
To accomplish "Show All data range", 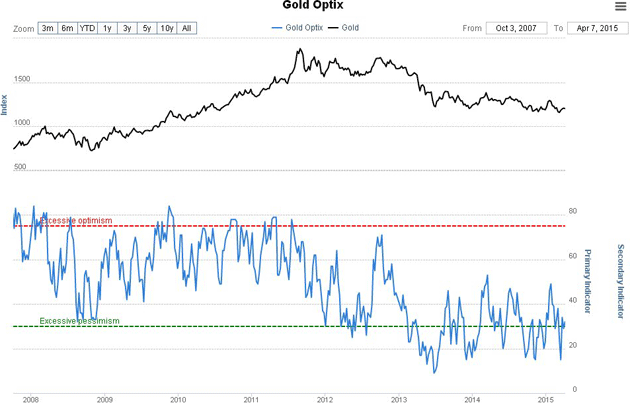I will click(187, 28).
